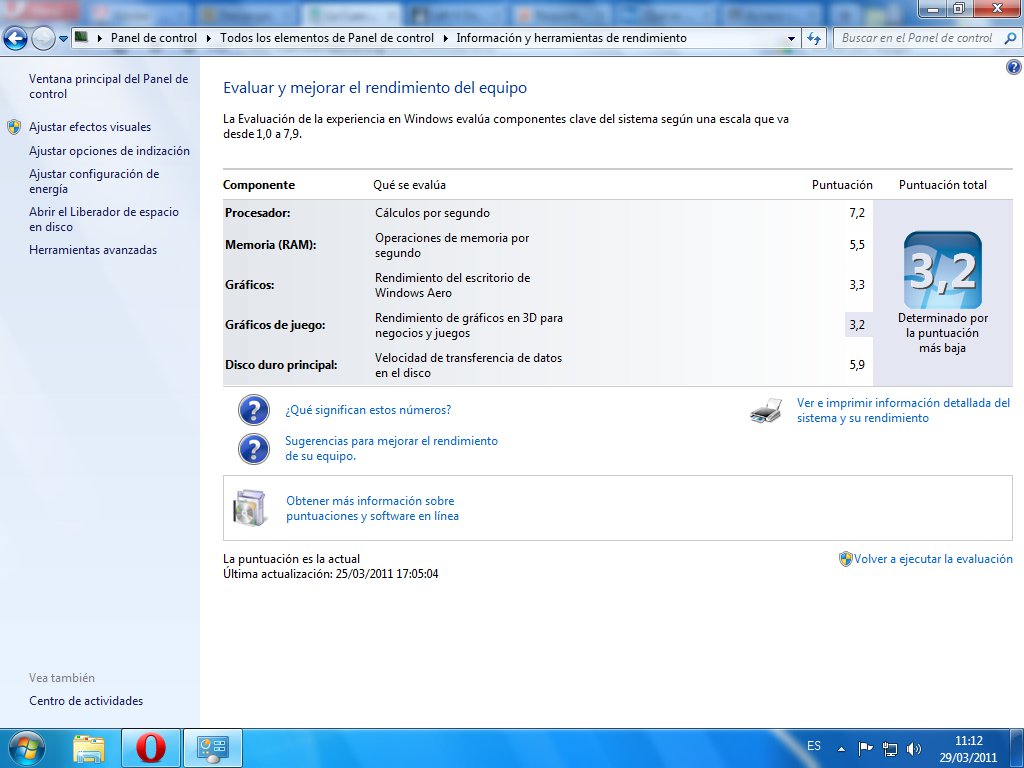This screenshot has height=768, width=1024.
Task: Click the Control Panel icon in address bar
Action: [x=81, y=37]
